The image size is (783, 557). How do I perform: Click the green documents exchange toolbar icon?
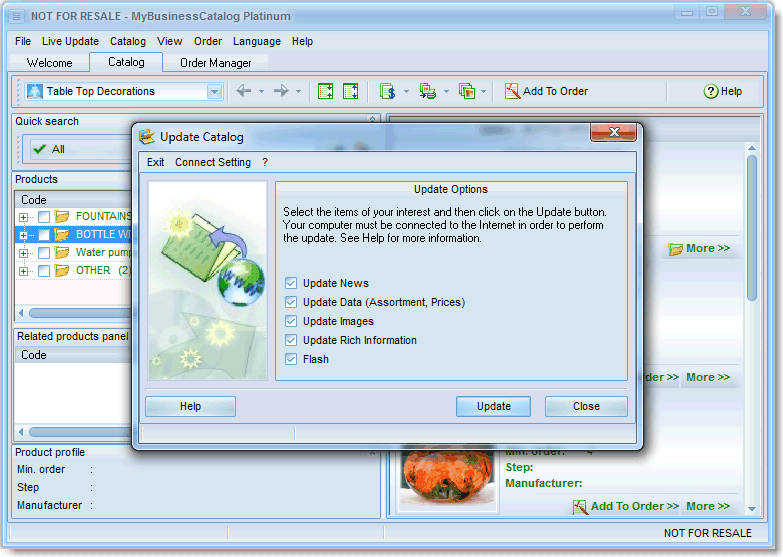click(427, 91)
